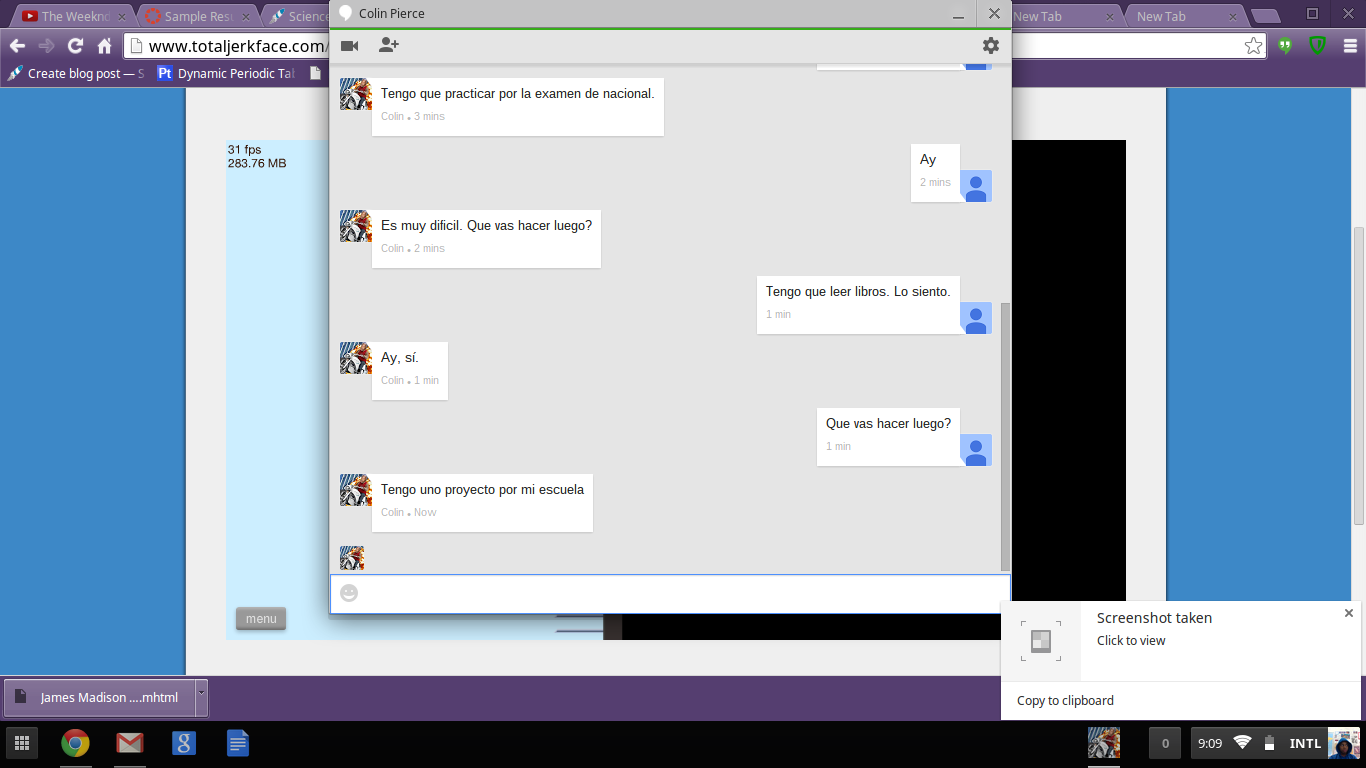The height and width of the screenshot is (768, 1366).
Task: Switch to The Weeknd YouTube tab
Action: (70, 16)
